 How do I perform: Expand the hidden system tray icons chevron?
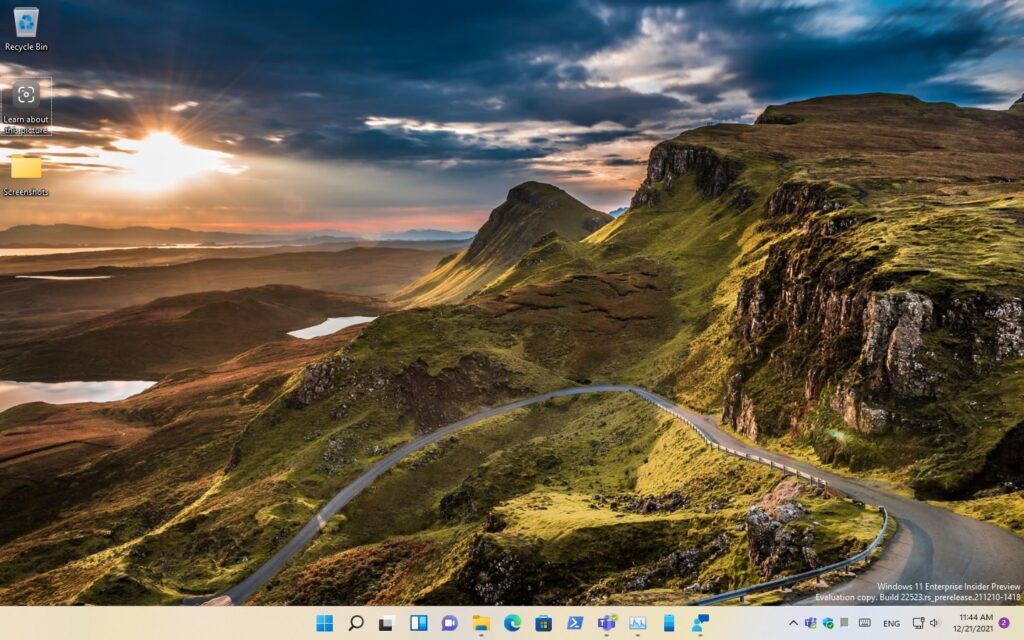click(793, 623)
